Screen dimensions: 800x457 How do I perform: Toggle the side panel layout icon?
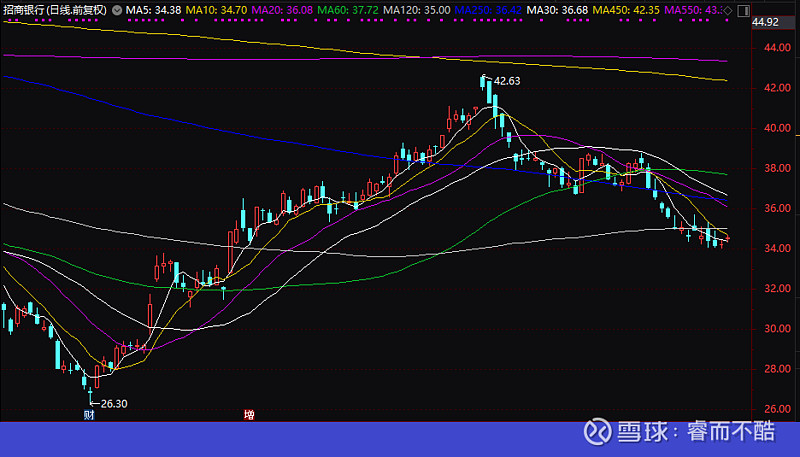744,10
